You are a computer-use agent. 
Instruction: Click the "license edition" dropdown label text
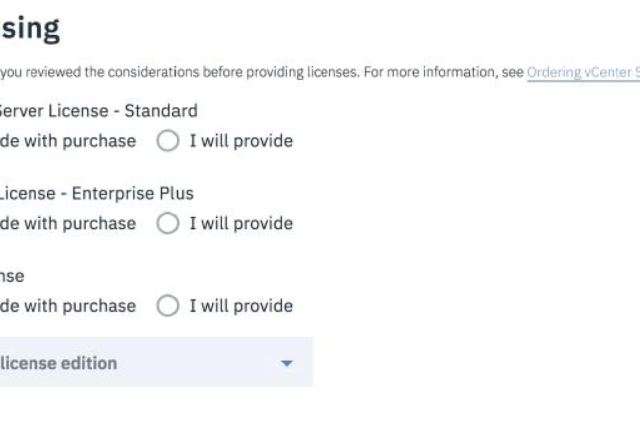pyautogui.click(x=58, y=363)
